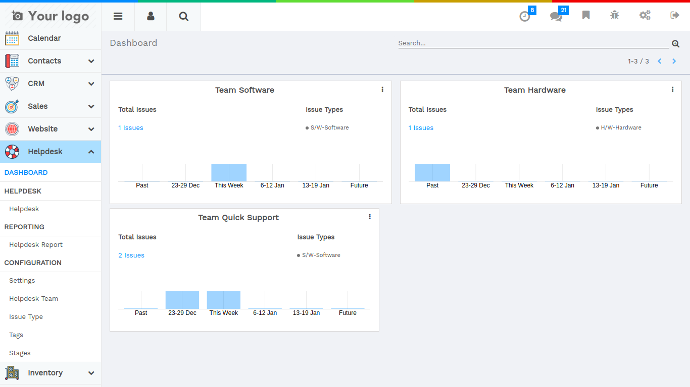Open Team Hardware card options menu
This screenshot has width=690, height=387.
pos(672,90)
